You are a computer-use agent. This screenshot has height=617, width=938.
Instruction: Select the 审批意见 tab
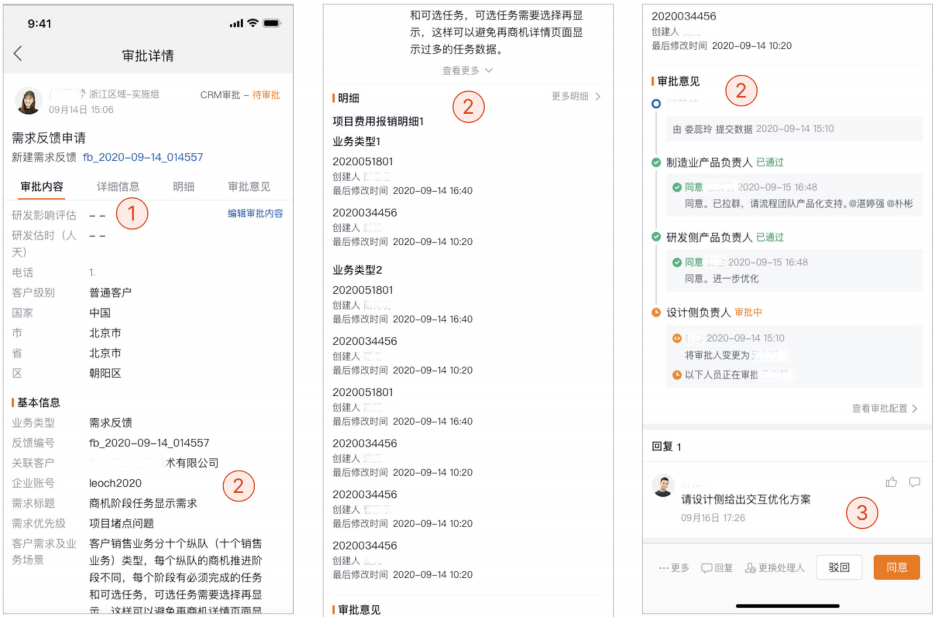point(249,187)
